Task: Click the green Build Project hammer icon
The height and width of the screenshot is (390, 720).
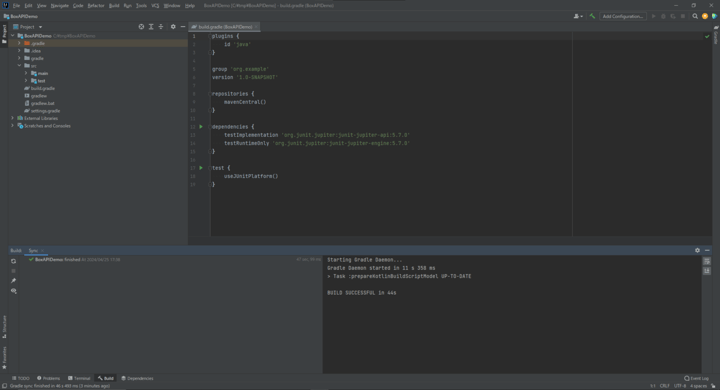Action: click(592, 16)
